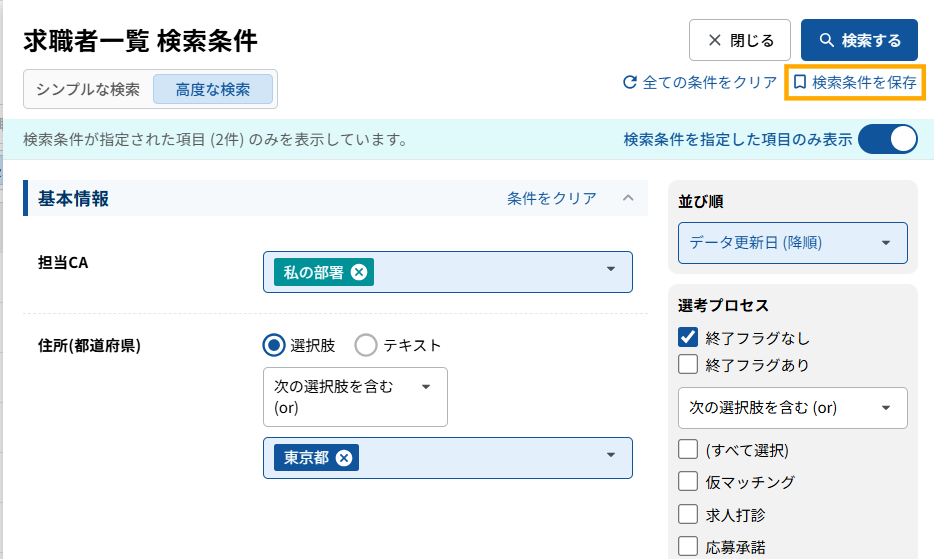Uncheck the 終了フラグなし checkbox
Image resolution: width=934 pixels, height=559 pixels.
[688, 338]
